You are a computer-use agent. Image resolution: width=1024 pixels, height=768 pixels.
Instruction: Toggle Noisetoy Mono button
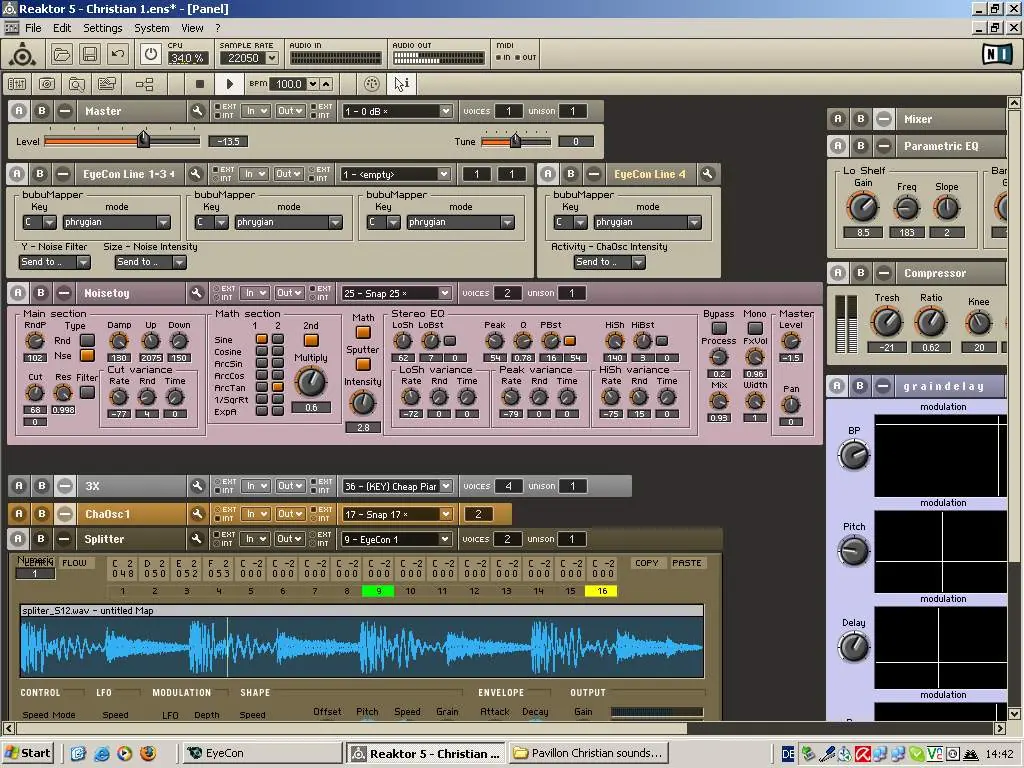coord(755,328)
